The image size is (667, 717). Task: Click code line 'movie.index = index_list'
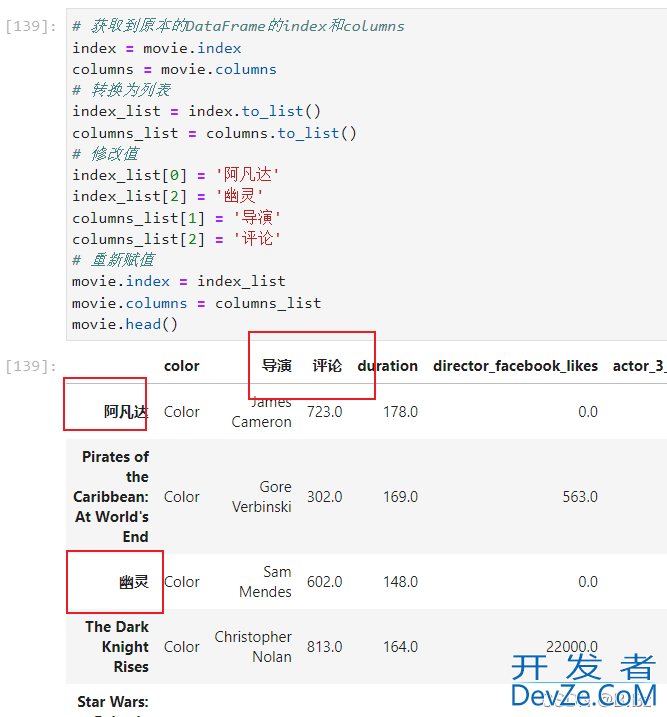(179, 281)
